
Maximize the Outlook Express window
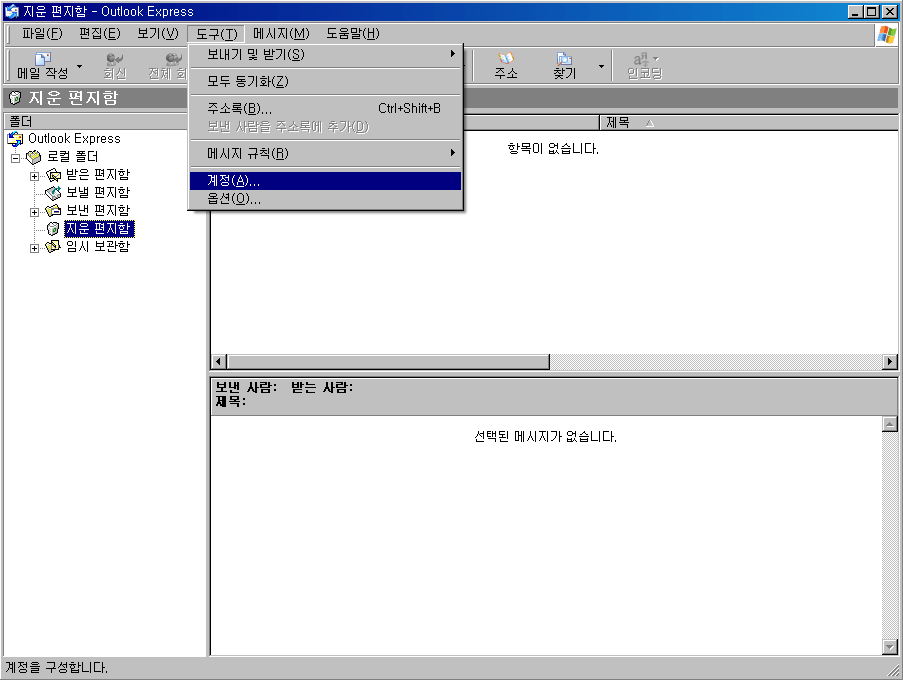point(872,12)
